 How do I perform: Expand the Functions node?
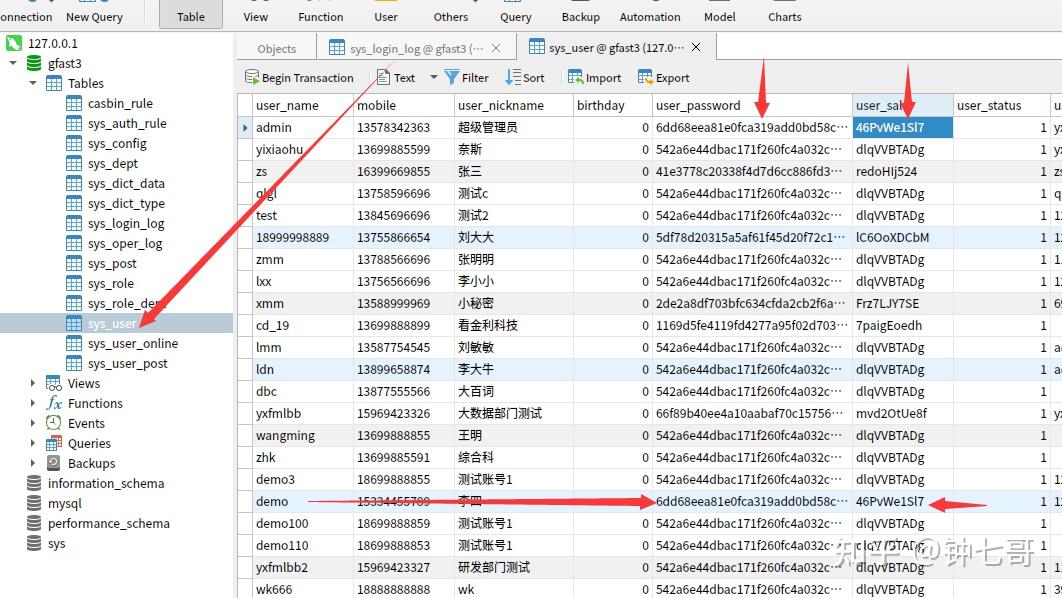pos(33,403)
